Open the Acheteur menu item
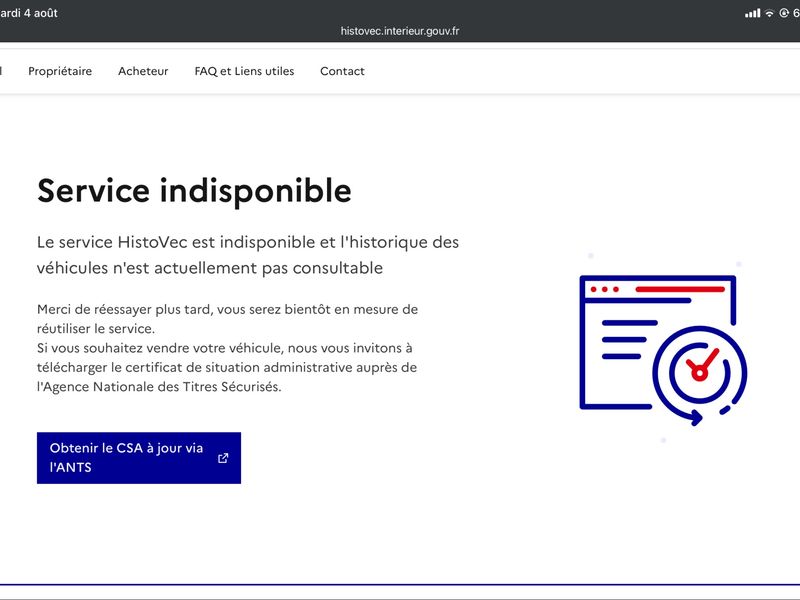Image resolution: width=800 pixels, height=600 pixels. pos(143,71)
